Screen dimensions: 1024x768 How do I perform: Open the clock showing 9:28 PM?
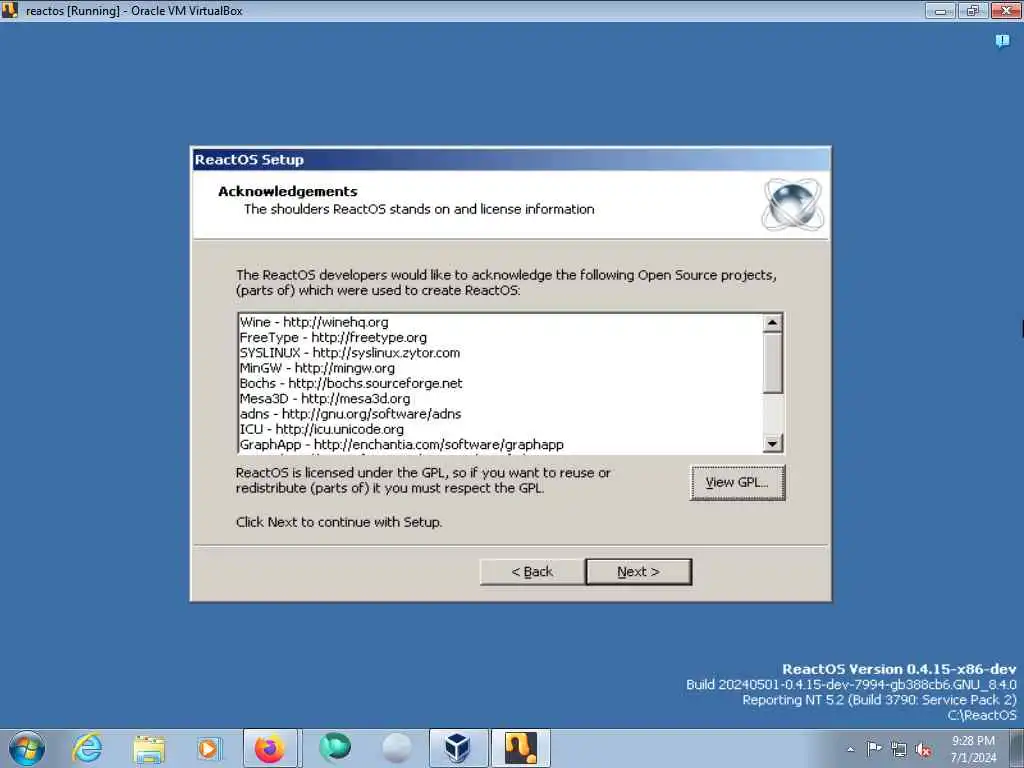973,749
